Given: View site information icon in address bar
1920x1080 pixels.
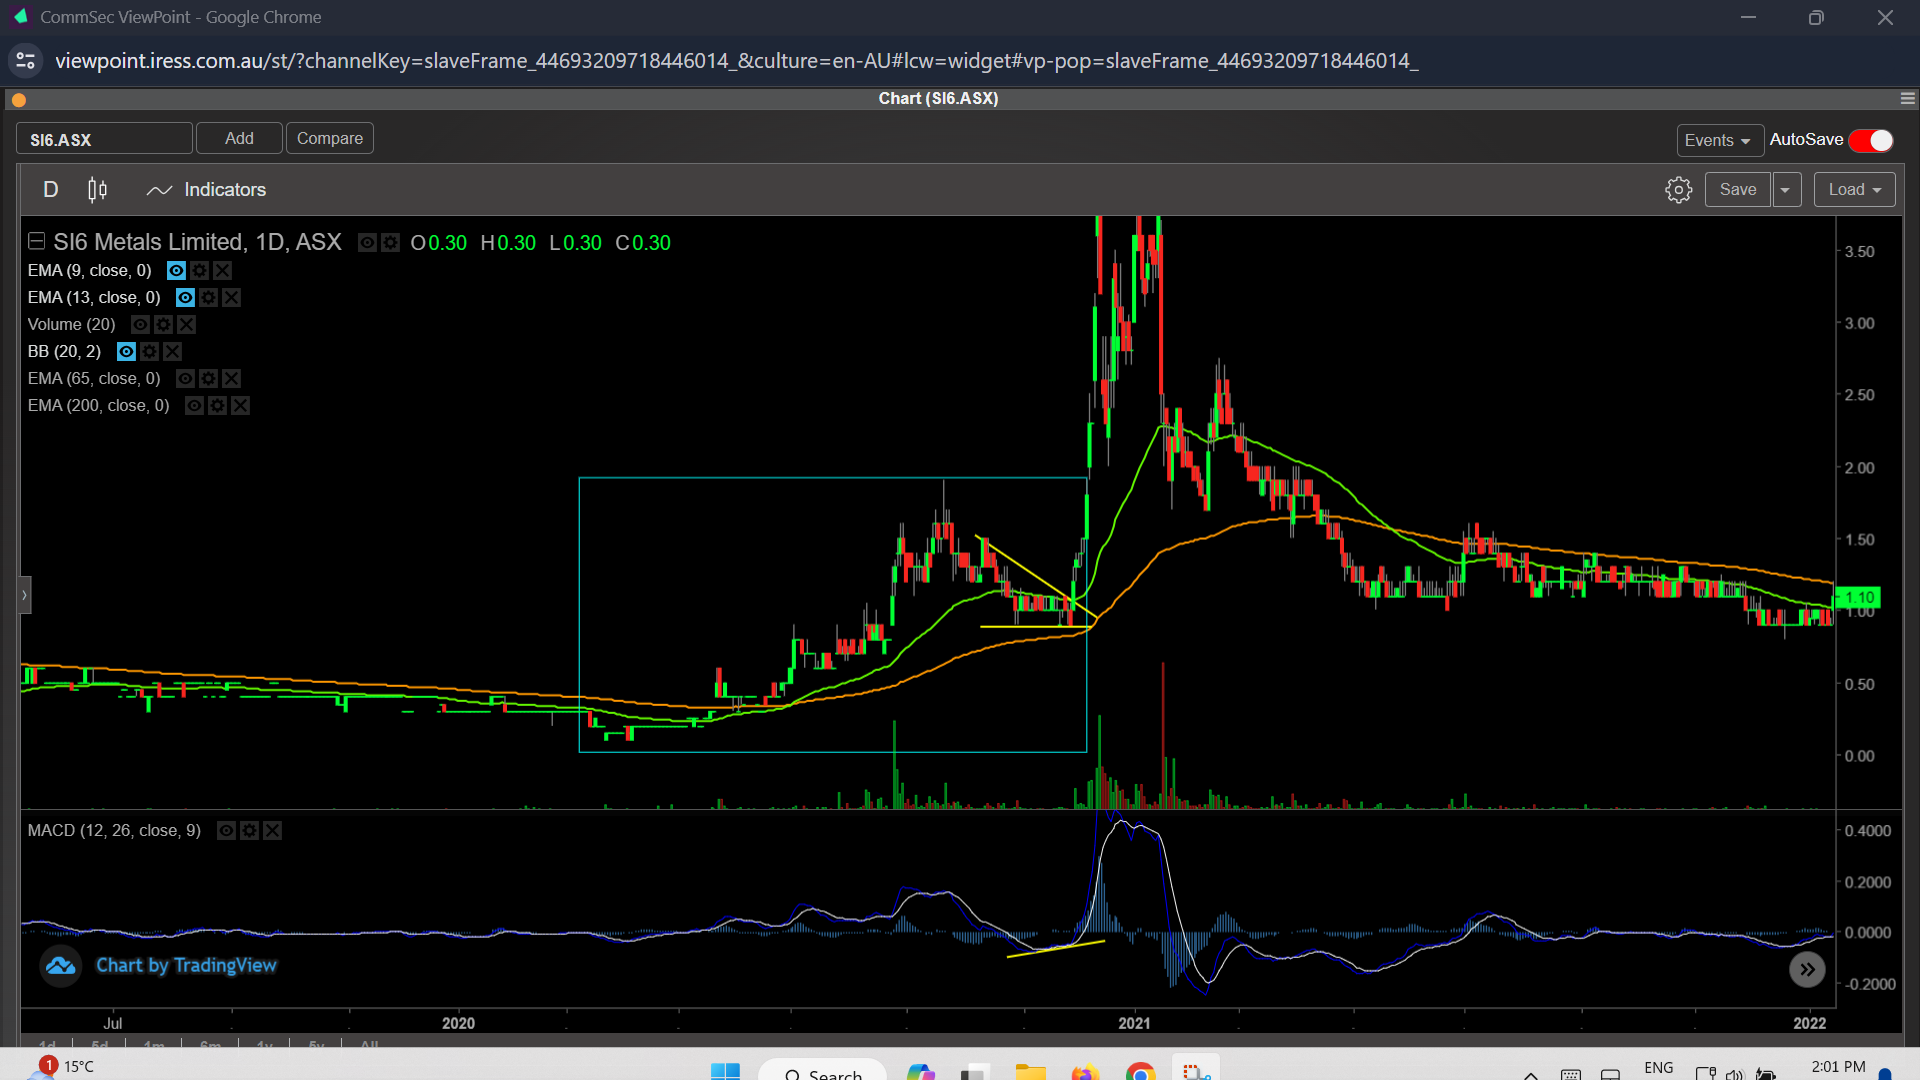Looking at the screenshot, I should click(x=26, y=61).
